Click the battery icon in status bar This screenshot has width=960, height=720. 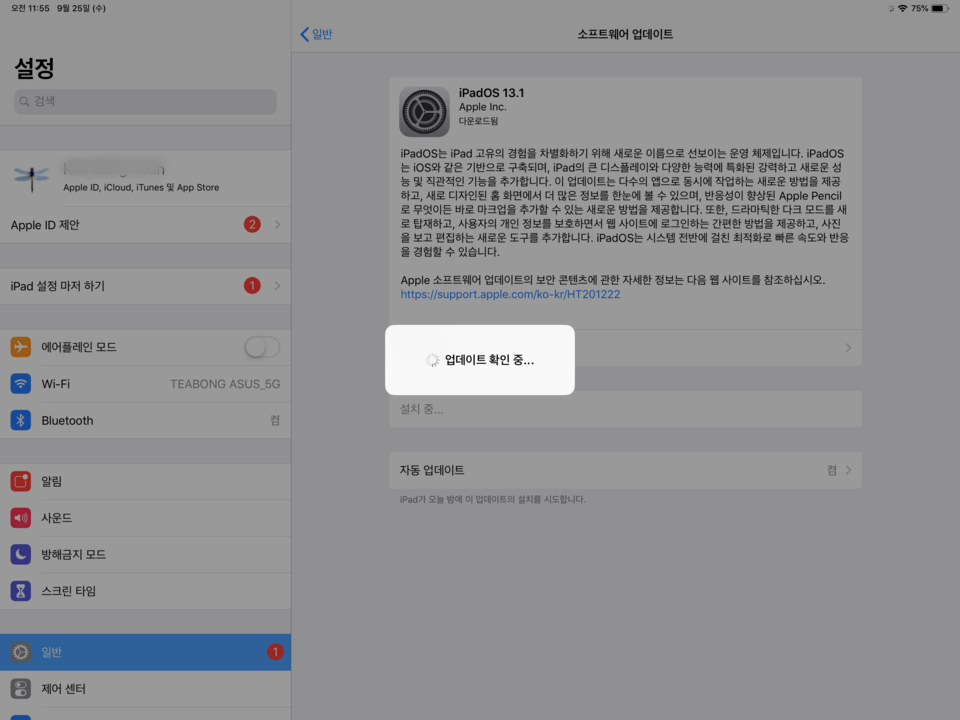click(940, 9)
